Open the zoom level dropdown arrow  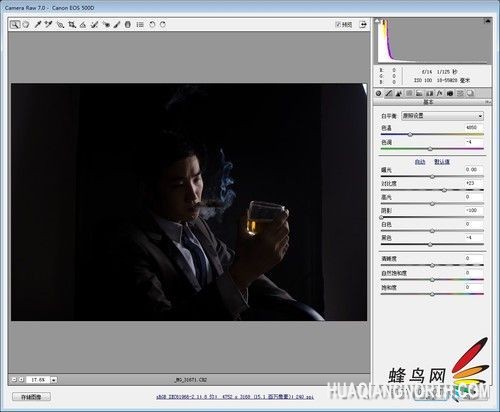click(54, 380)
